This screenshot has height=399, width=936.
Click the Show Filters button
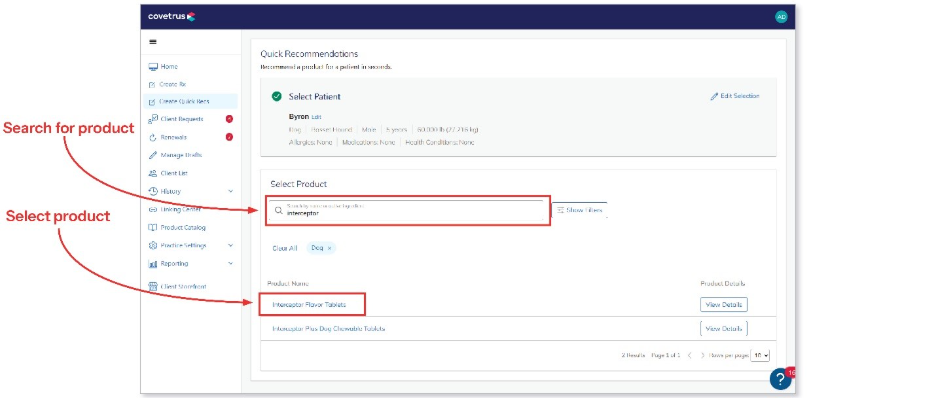(x=580, y=210)
